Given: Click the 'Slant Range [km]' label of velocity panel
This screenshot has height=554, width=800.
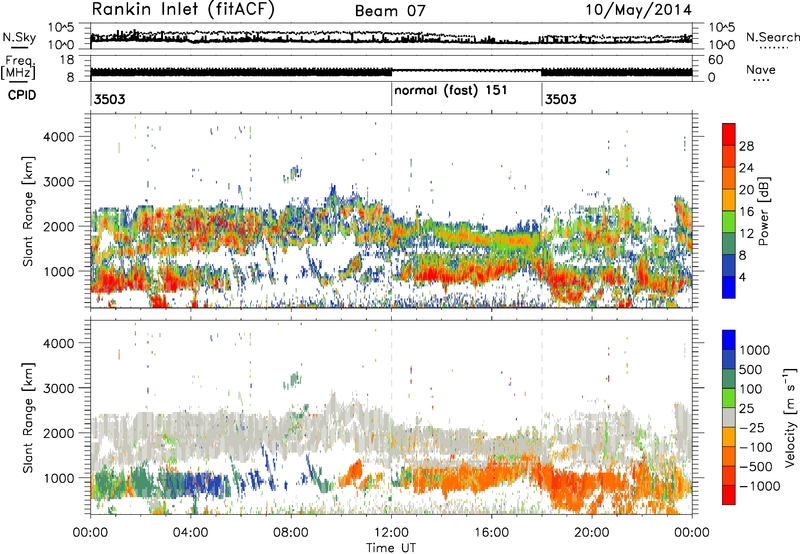Looking at the screenshot, I should pyautogui.click(x=28, y=418).
